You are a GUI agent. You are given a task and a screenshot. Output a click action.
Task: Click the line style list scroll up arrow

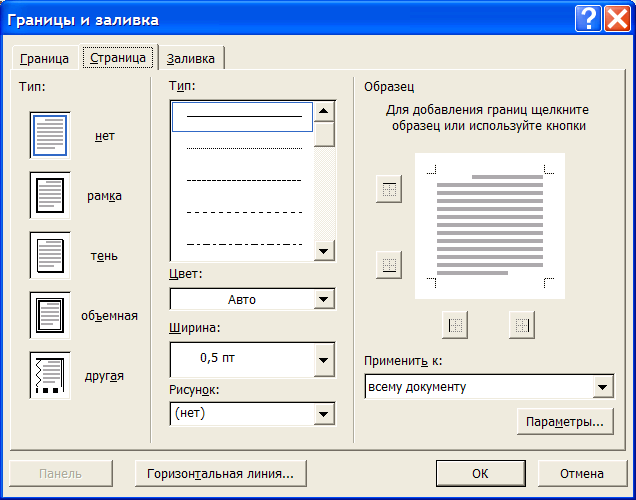click(x=324, y=111)
